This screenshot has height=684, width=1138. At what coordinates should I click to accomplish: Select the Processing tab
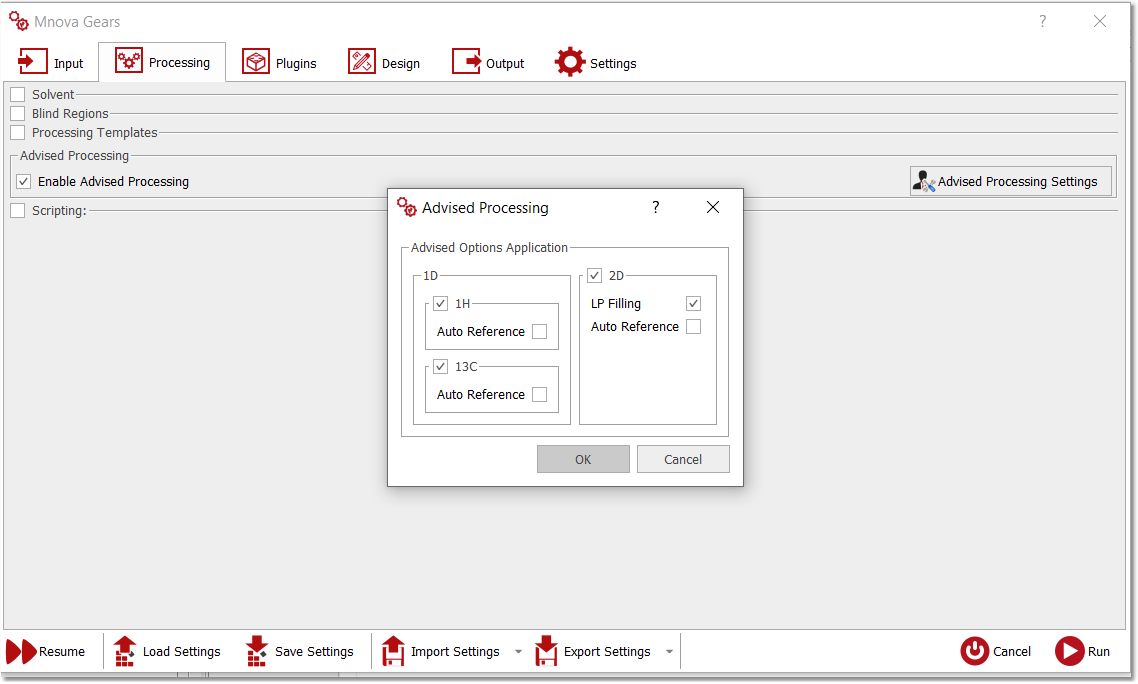pyautogui.click(x=163, y=62)
